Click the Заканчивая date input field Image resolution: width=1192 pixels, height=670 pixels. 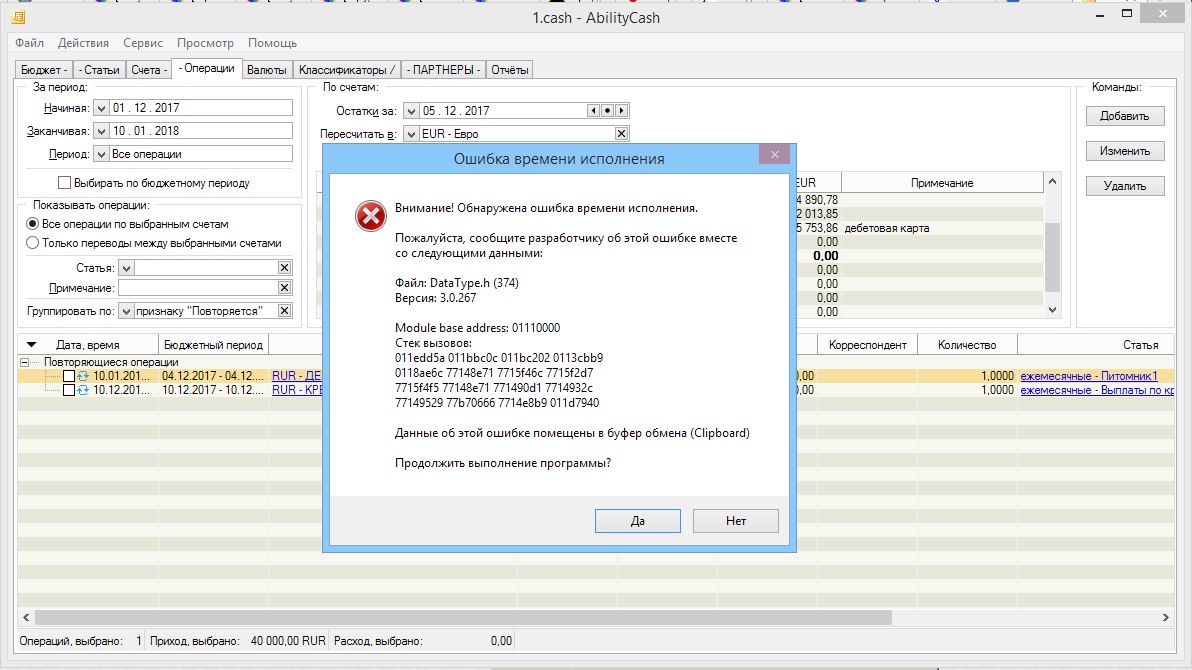click(x=200, y=131)
